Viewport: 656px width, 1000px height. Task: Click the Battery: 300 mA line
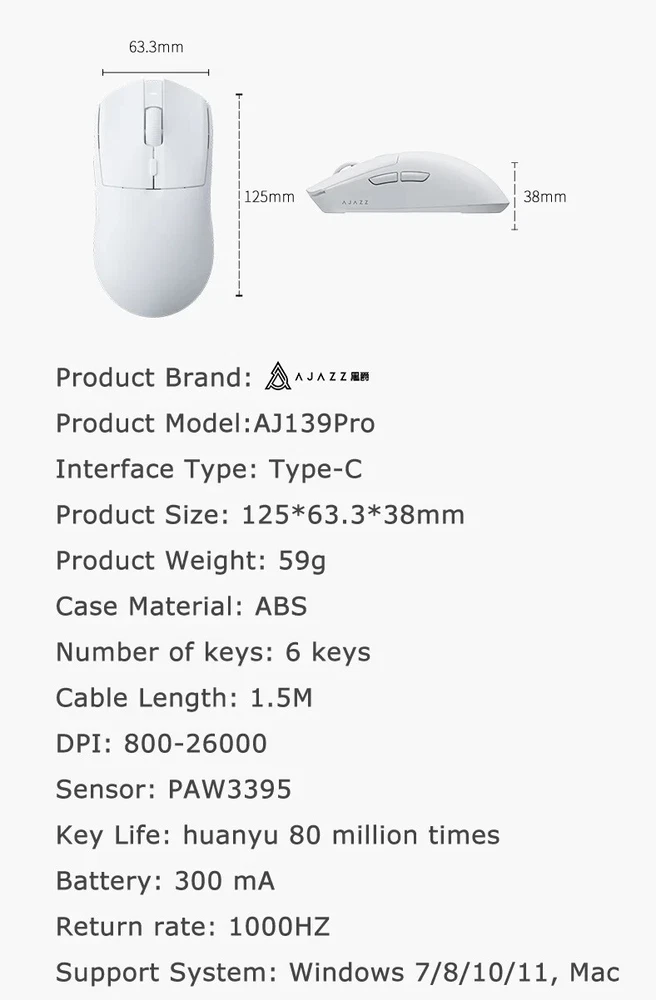coord(165,881)
